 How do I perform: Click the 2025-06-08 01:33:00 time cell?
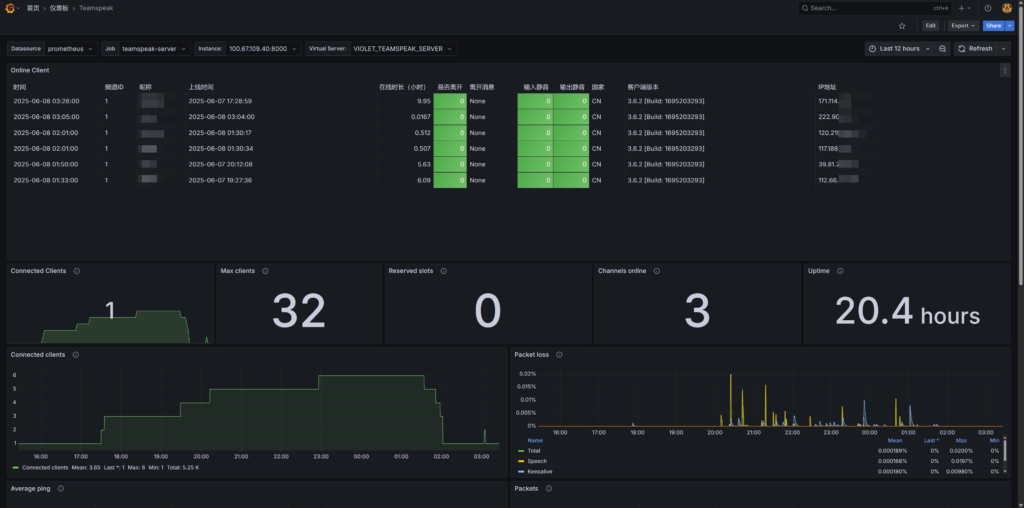(x=46, y=180)
